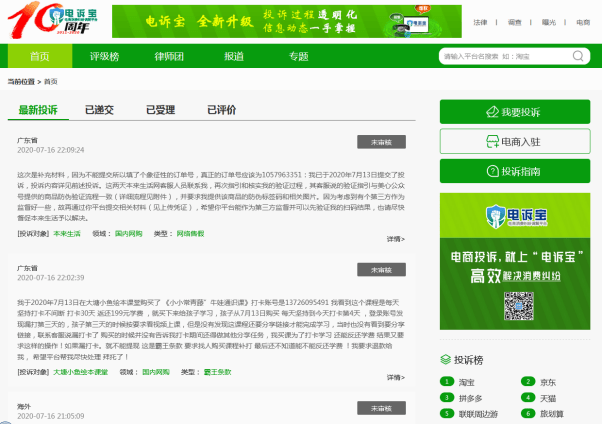Image resolution: width=602 pixels, height=424 pixels.
Task: Open the 本来生活 complaint target link
Action: (67, 234)
